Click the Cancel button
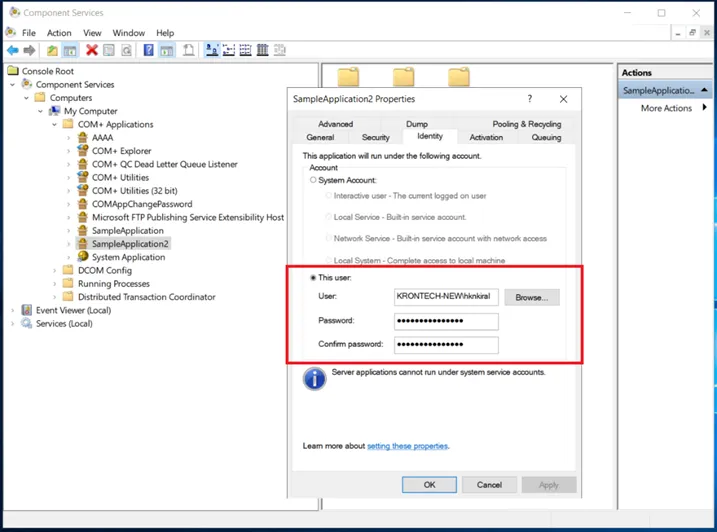The width and height of the screenshot is (717, 532). [x=489, y=485]
